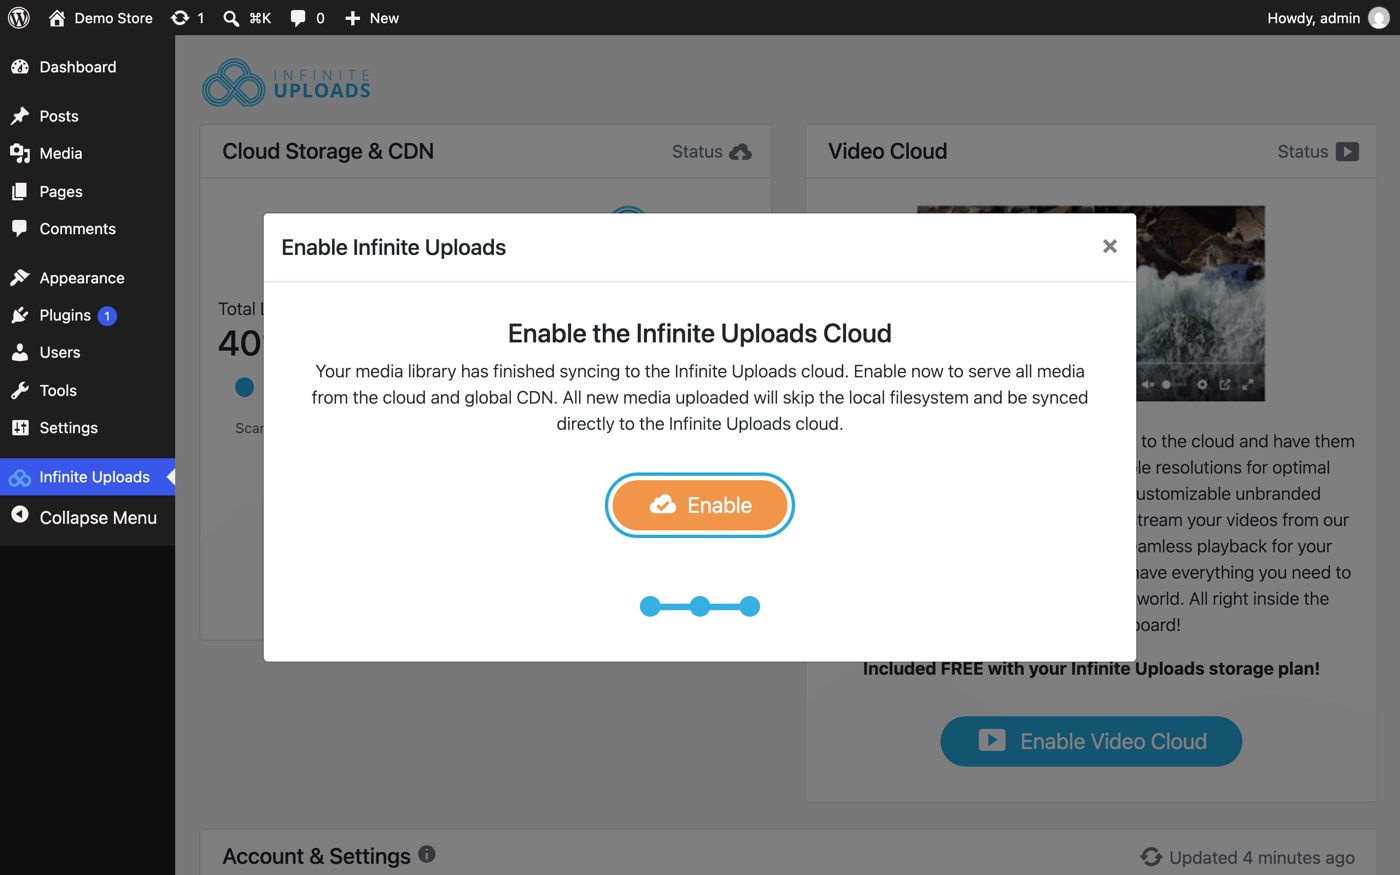Click the Collapse Menu arrow icon

point(20,515)
